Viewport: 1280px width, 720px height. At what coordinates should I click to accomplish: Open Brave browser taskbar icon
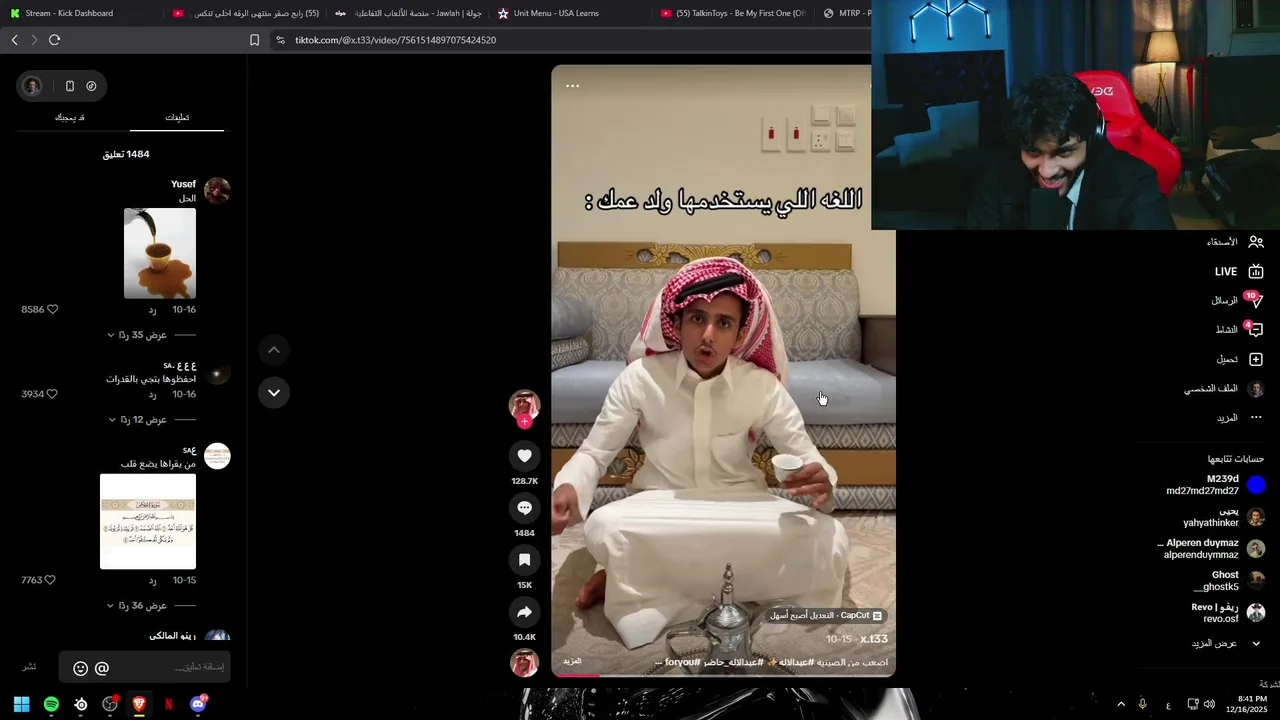[x=139, y=704]
